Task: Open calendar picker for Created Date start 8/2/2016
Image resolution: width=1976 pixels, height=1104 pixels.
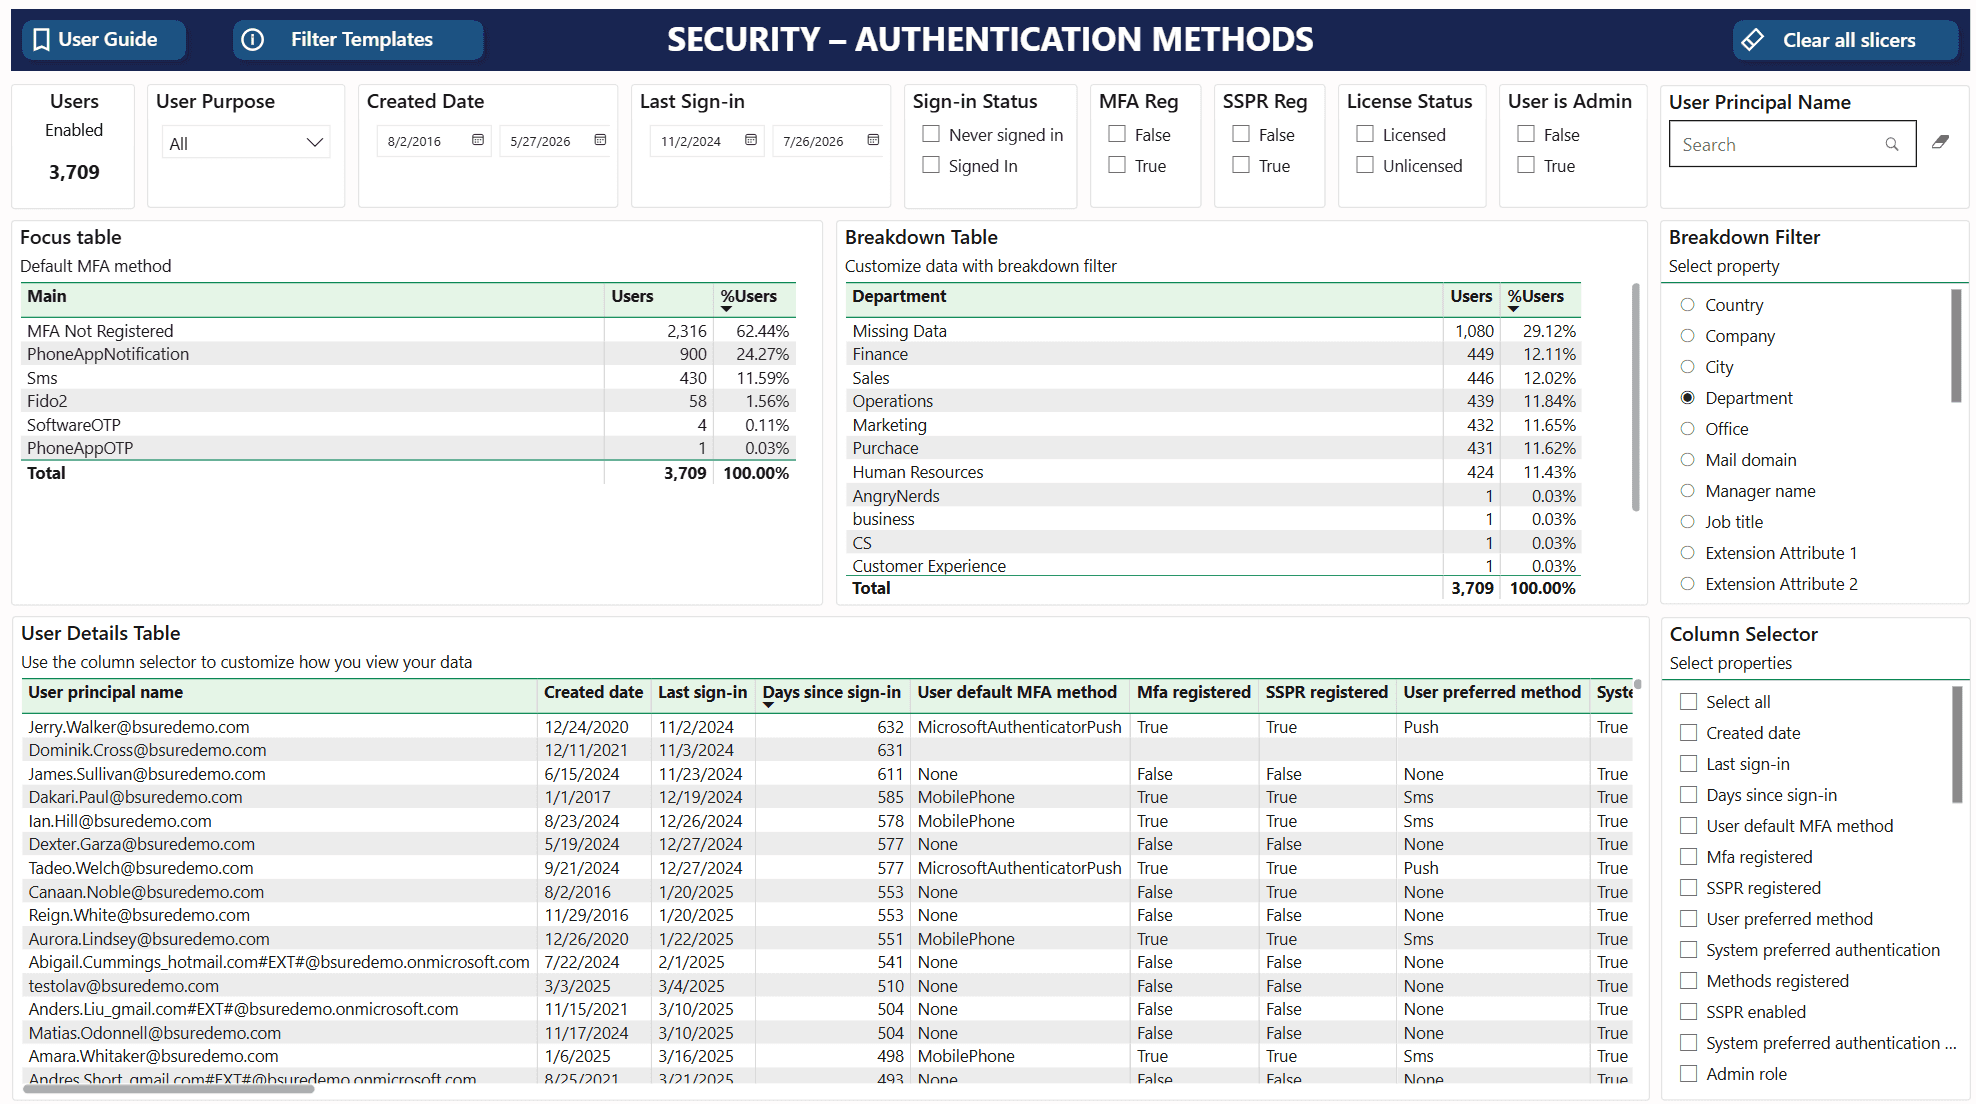Action: (478, 140)
